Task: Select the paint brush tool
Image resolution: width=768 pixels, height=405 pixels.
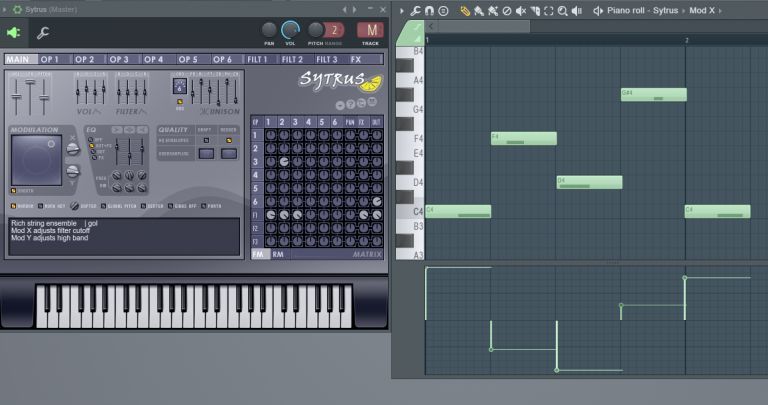Action: (x=479, y=11)
